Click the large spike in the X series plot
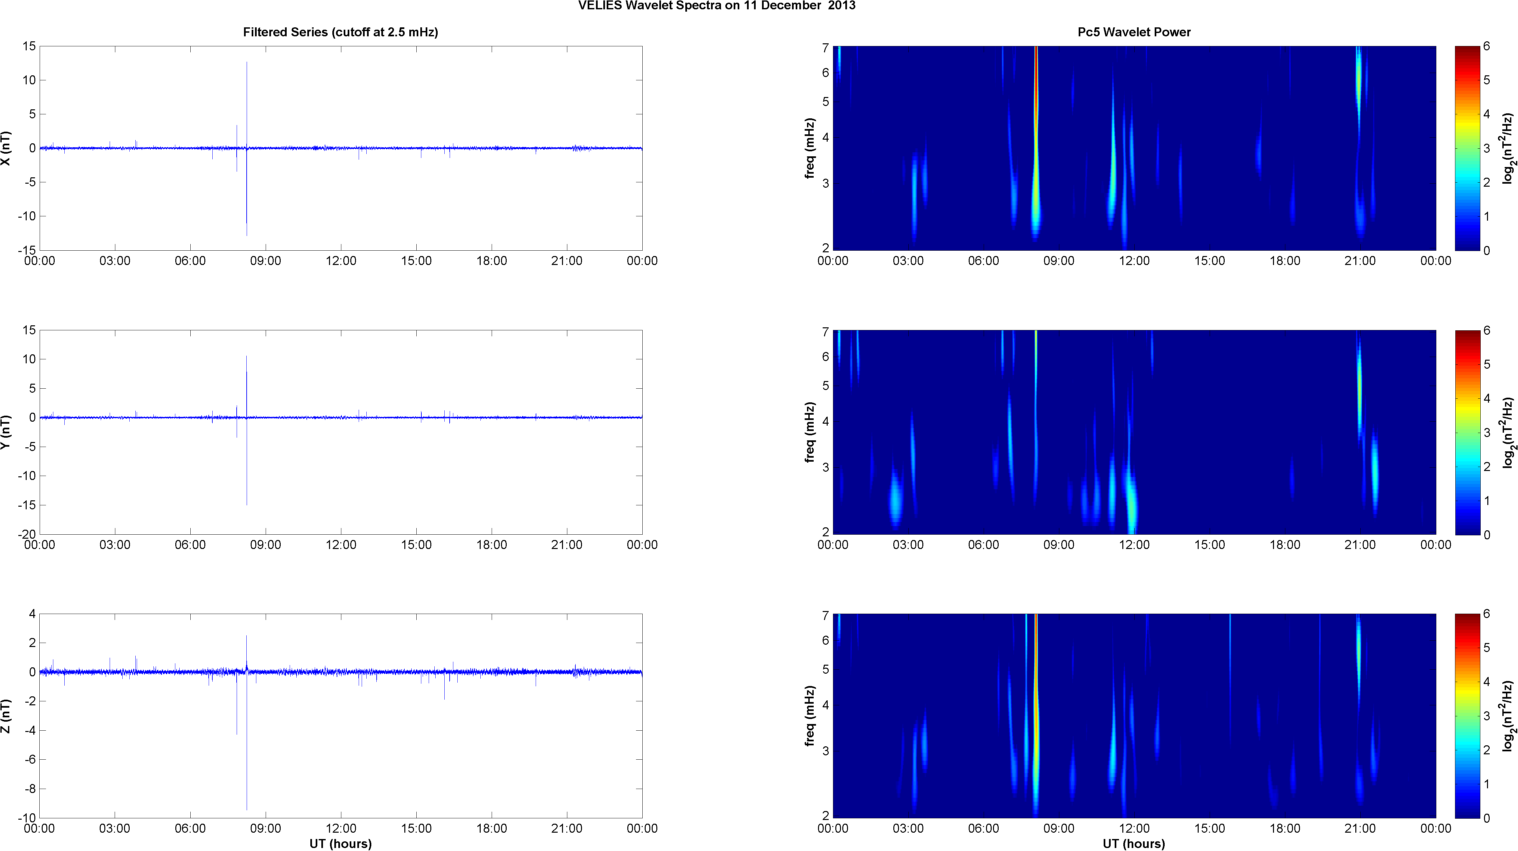 pyautogui.click(x=247, y=148)
